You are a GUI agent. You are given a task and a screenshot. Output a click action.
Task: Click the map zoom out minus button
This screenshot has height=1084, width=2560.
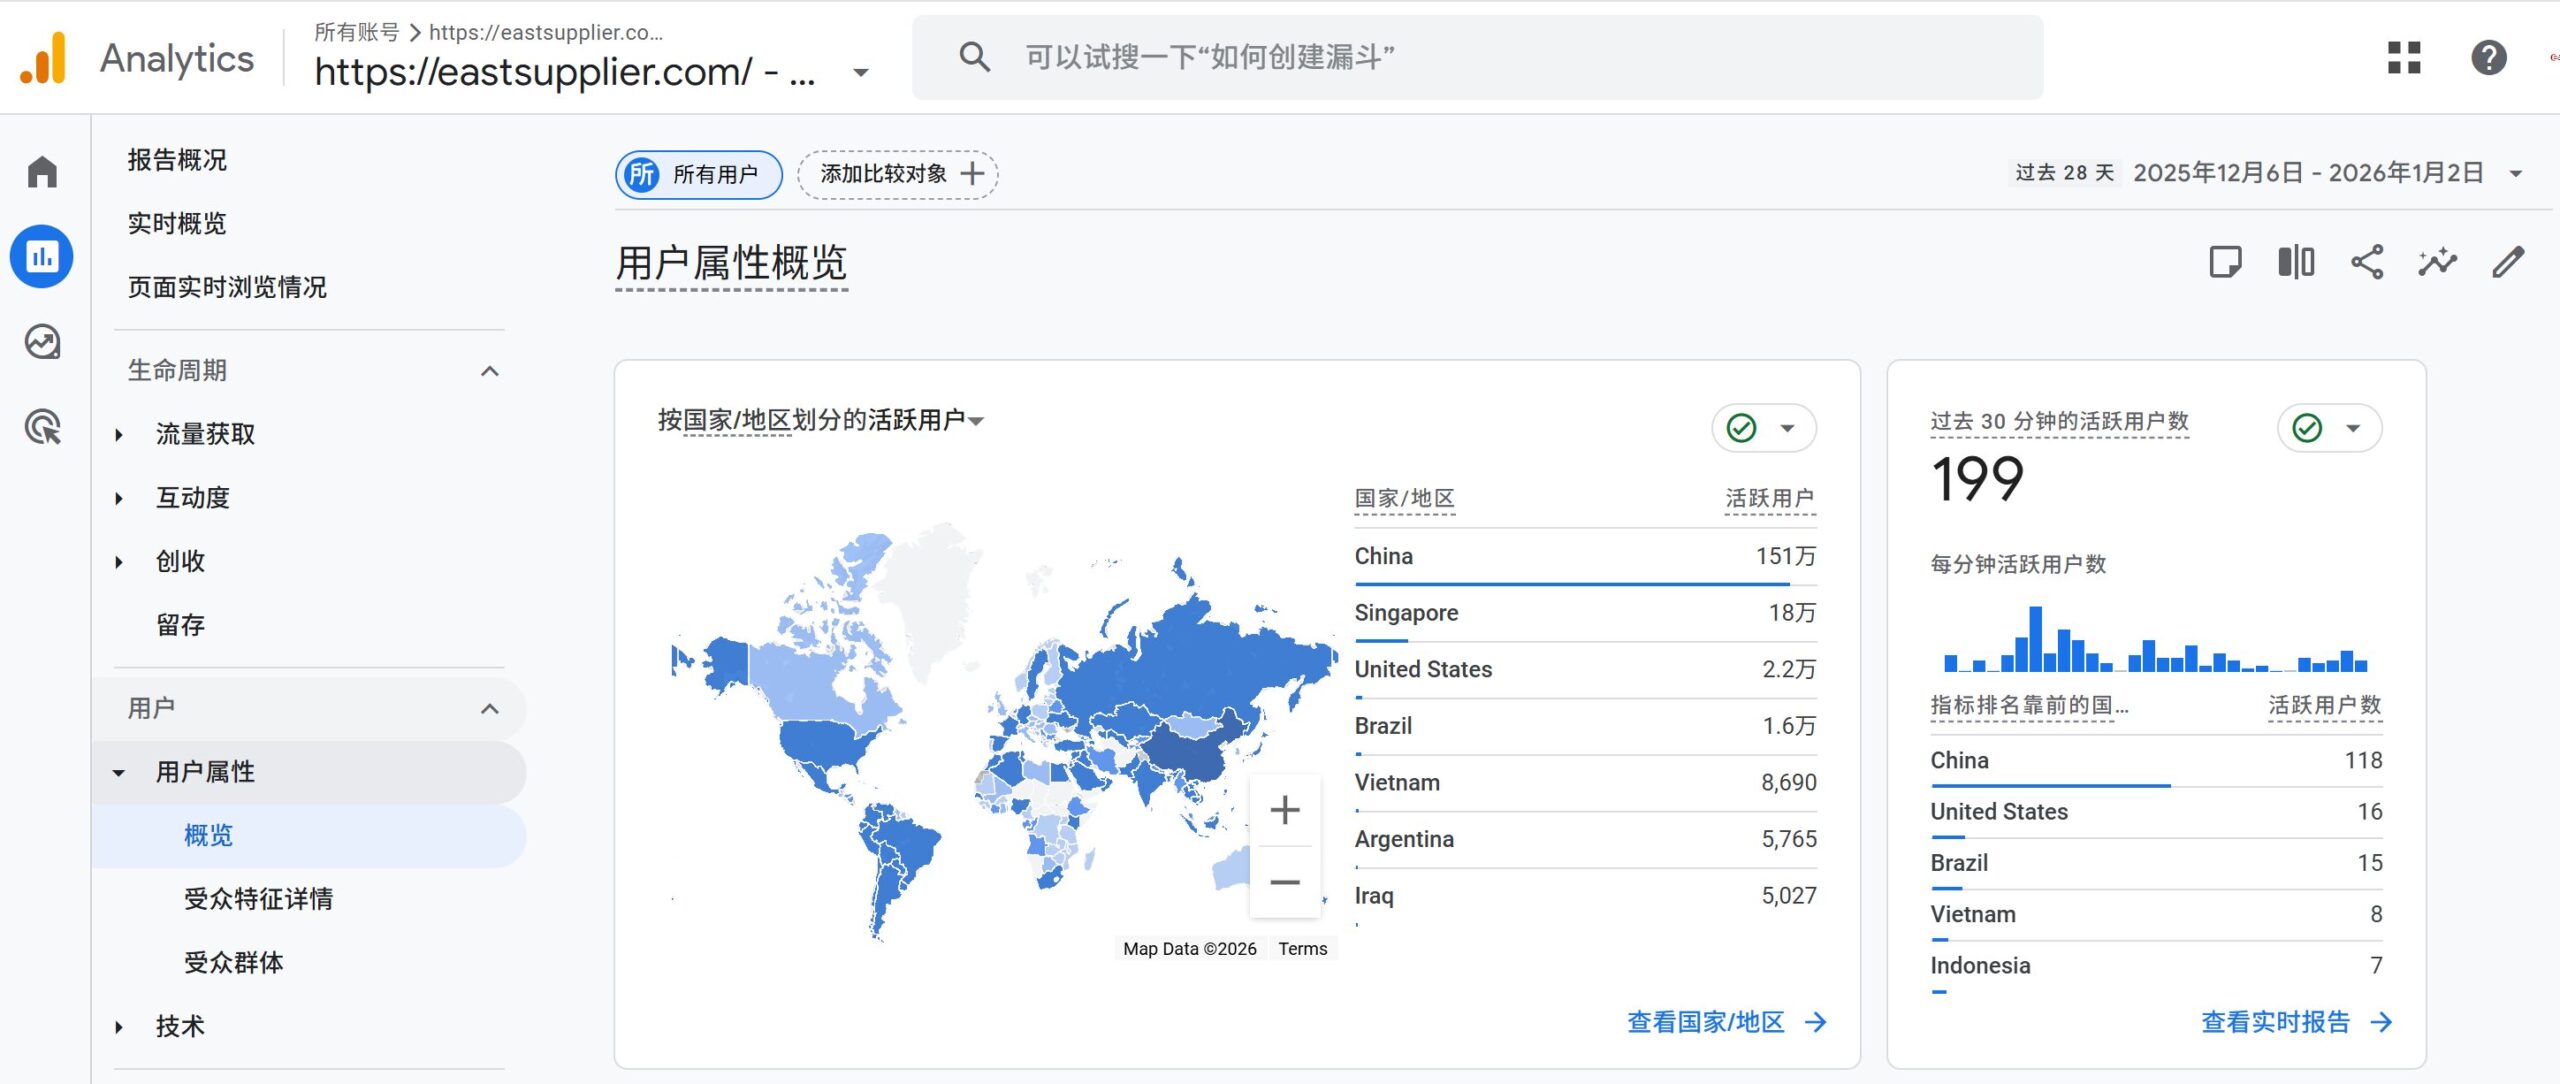[1285, 882]
